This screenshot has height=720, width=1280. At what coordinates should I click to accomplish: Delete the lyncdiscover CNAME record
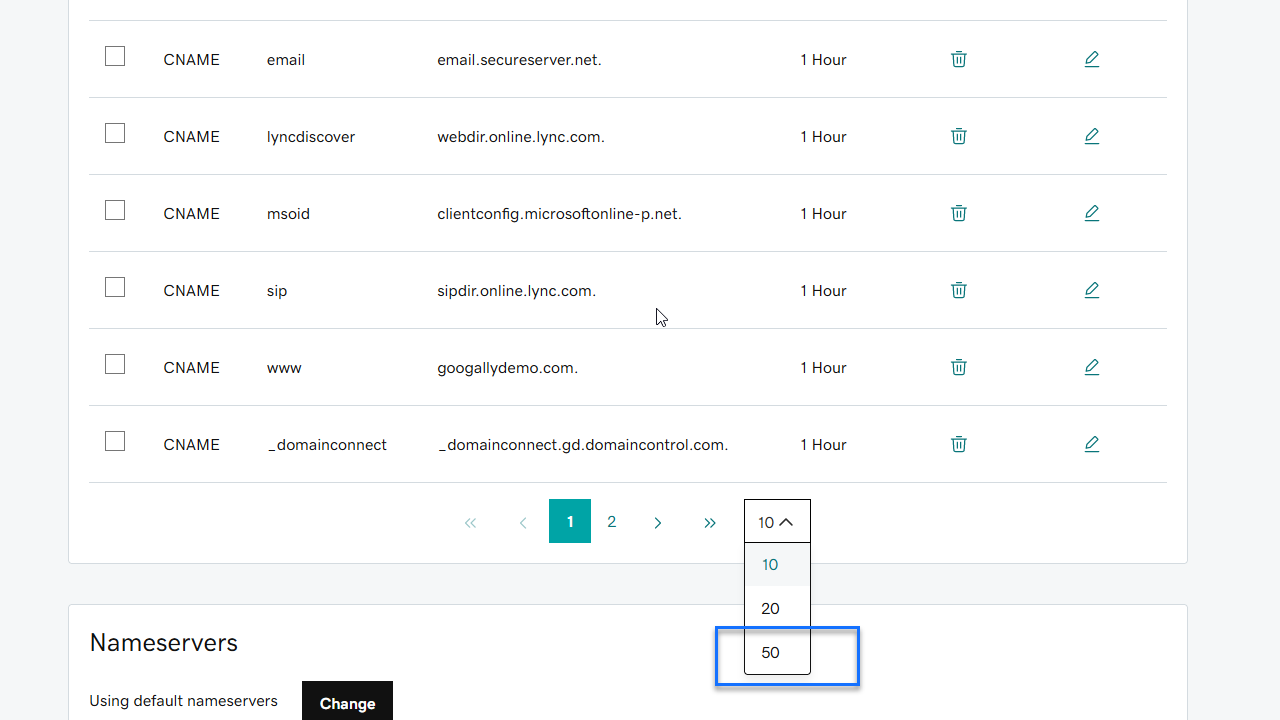(x=958, y=136)
